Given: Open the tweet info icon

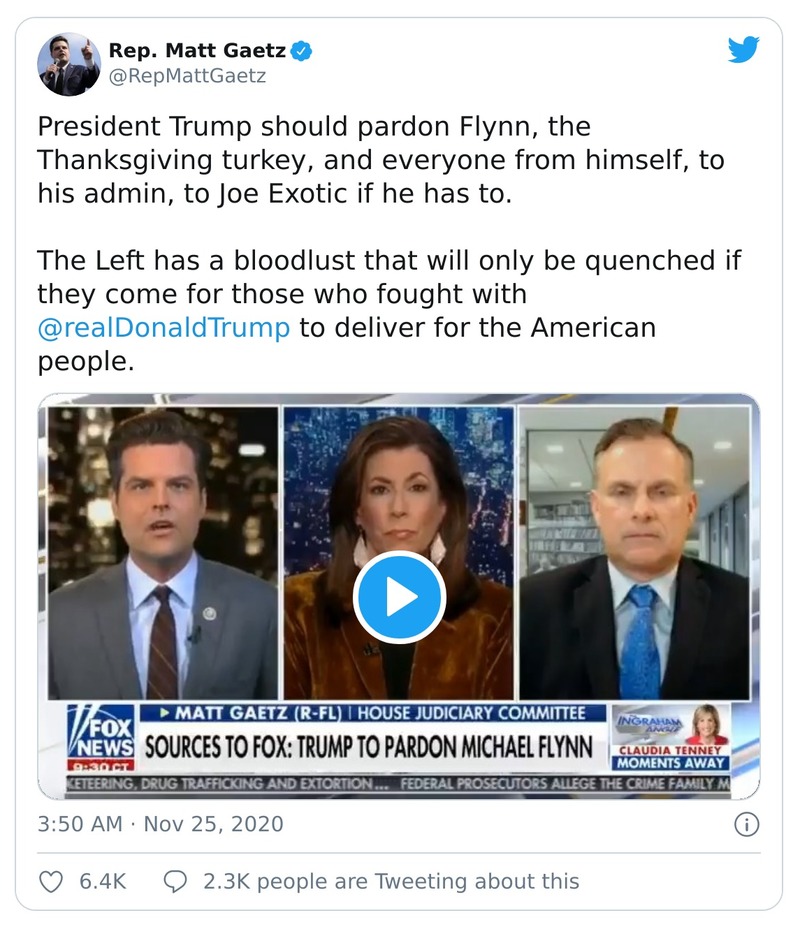Looking at the screenshot, I should click(x=746, y=824).
